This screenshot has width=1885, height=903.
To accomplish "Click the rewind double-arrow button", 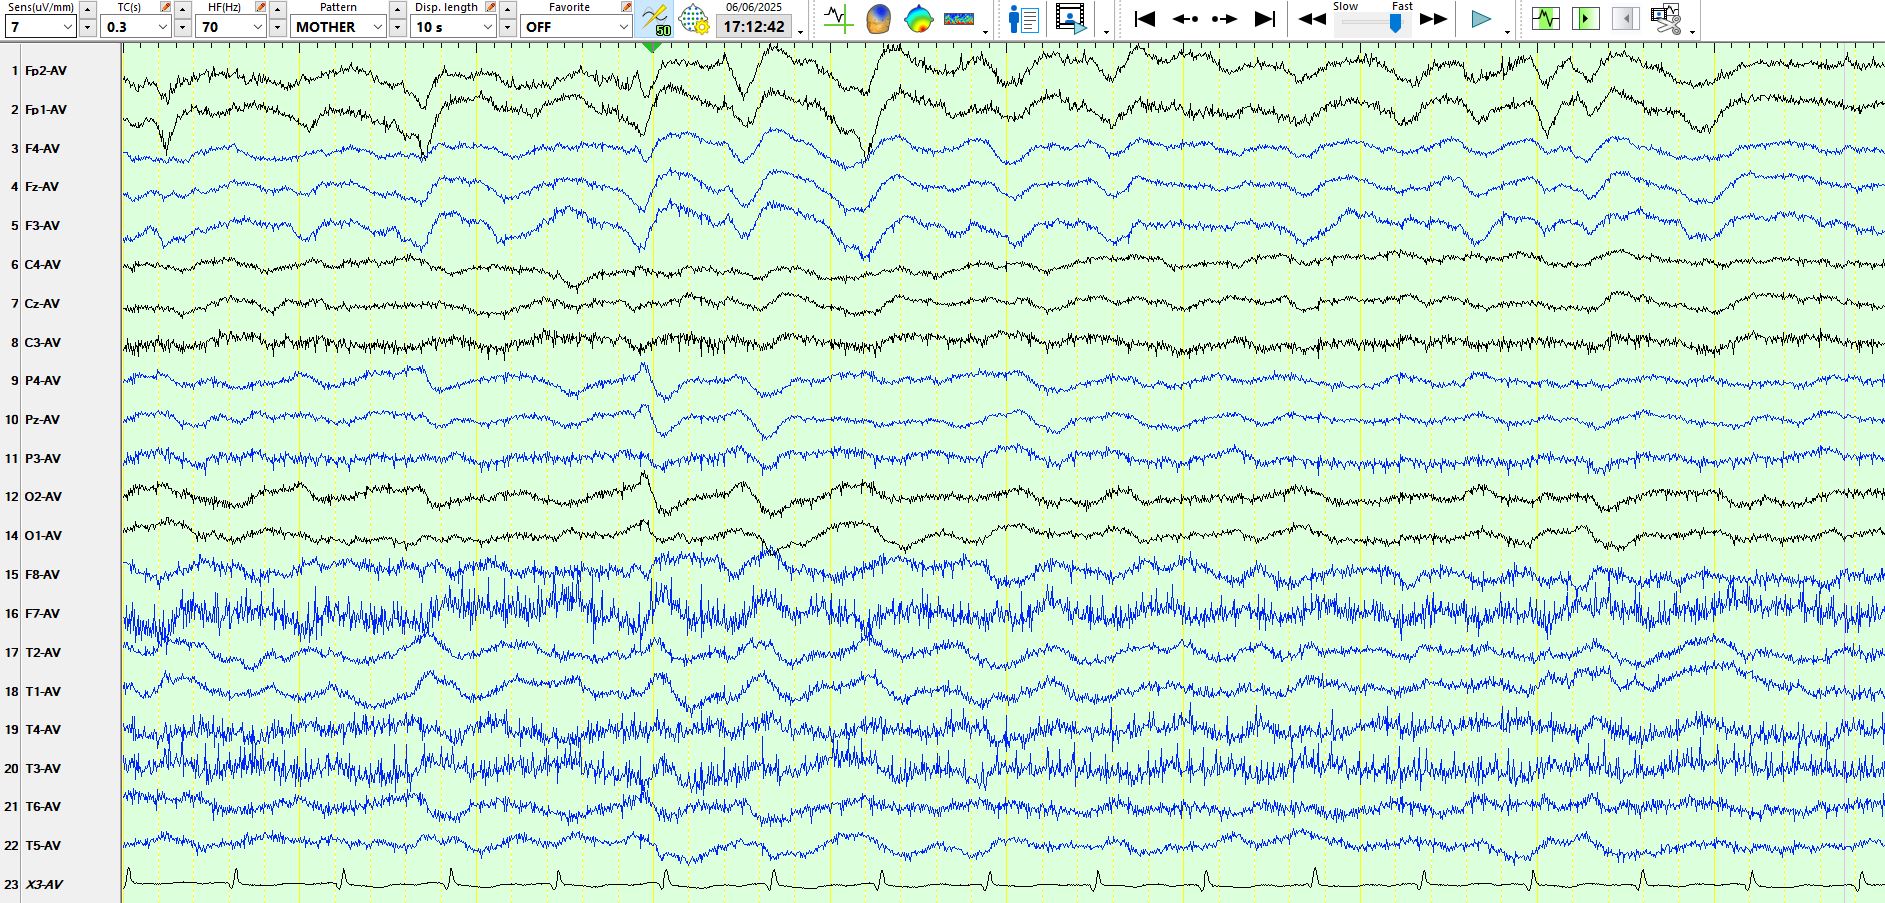I will [1312, 19].
